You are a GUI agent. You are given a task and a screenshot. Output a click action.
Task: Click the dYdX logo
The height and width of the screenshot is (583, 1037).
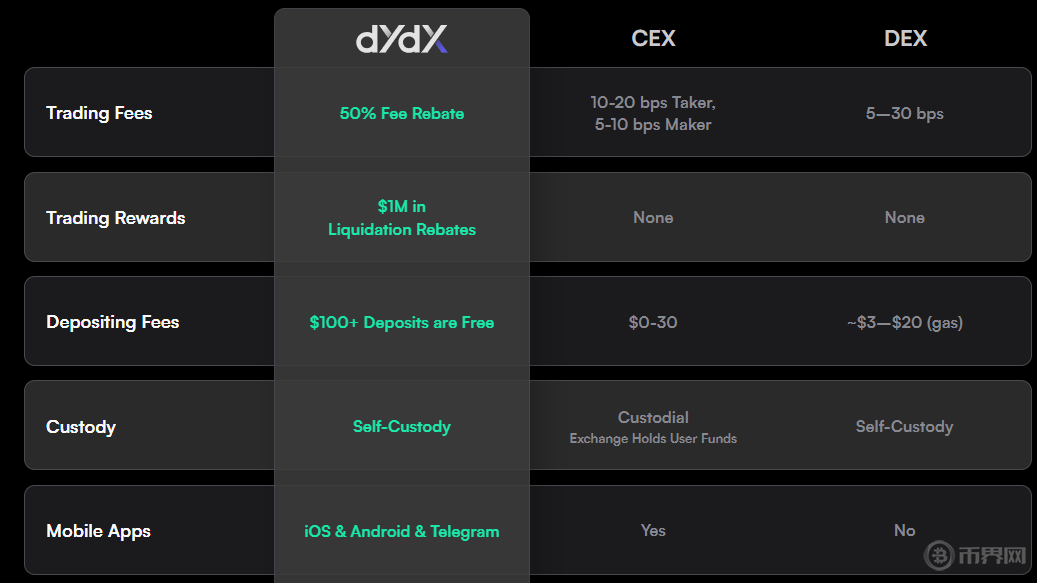point(401,39)
